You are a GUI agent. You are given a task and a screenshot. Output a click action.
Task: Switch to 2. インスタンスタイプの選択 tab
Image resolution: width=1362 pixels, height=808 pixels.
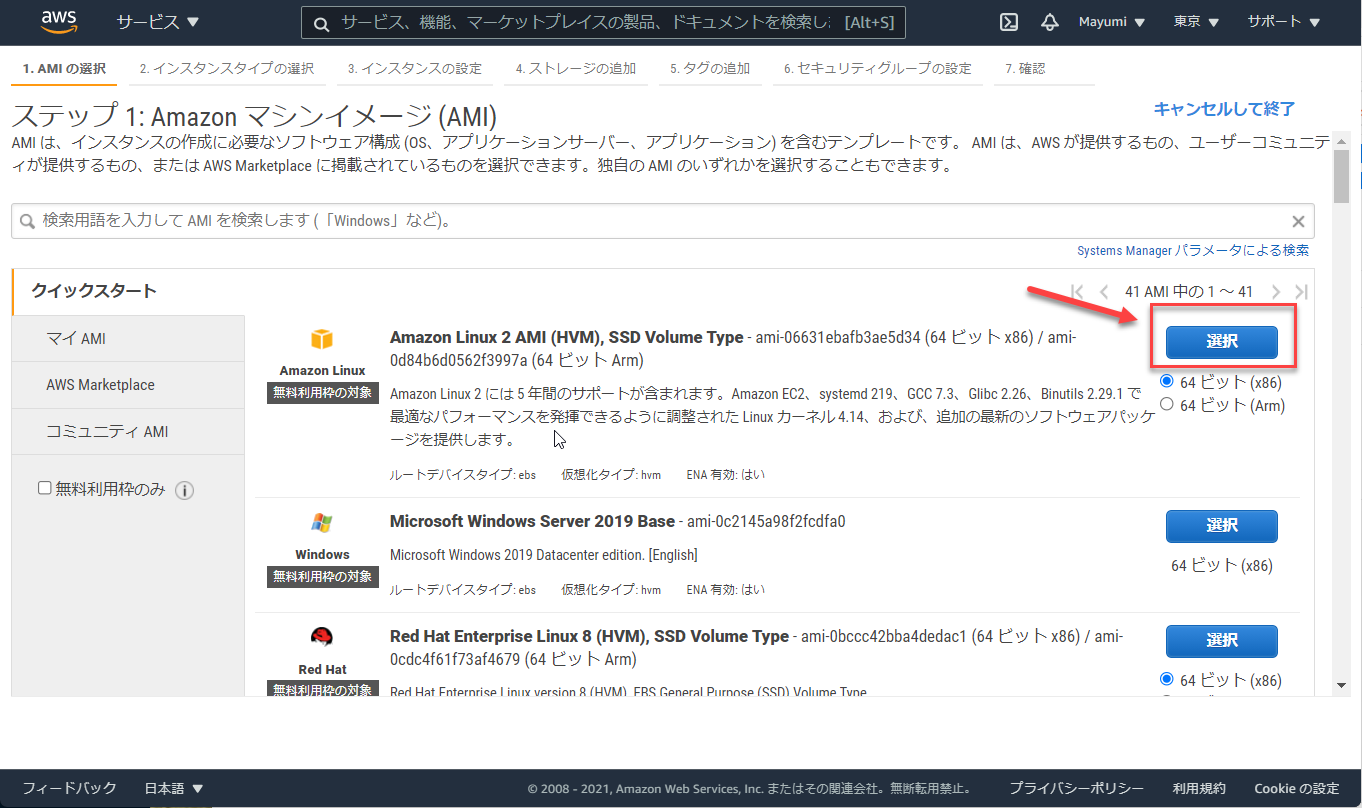(x=227, y=69)
